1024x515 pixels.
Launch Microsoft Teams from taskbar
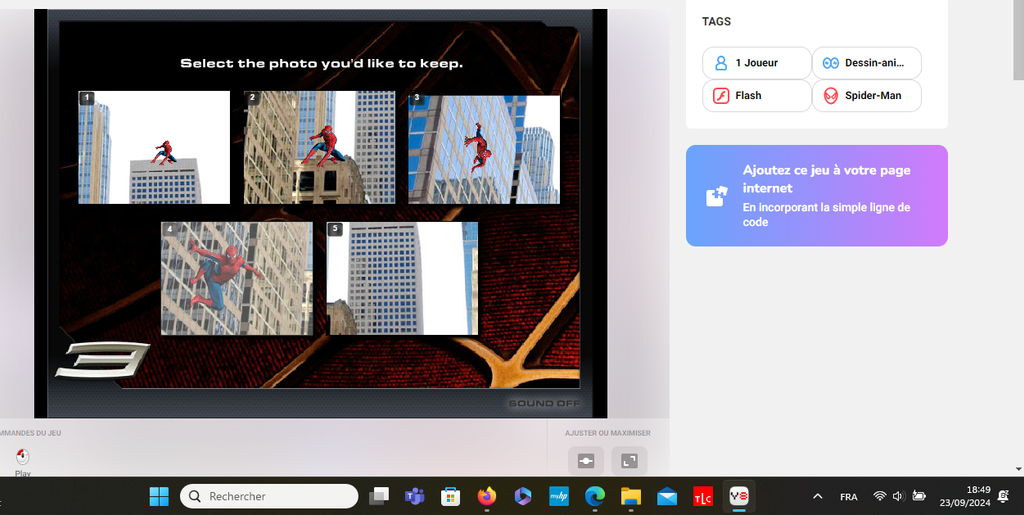pyautogui.click(x=415, y=496)
